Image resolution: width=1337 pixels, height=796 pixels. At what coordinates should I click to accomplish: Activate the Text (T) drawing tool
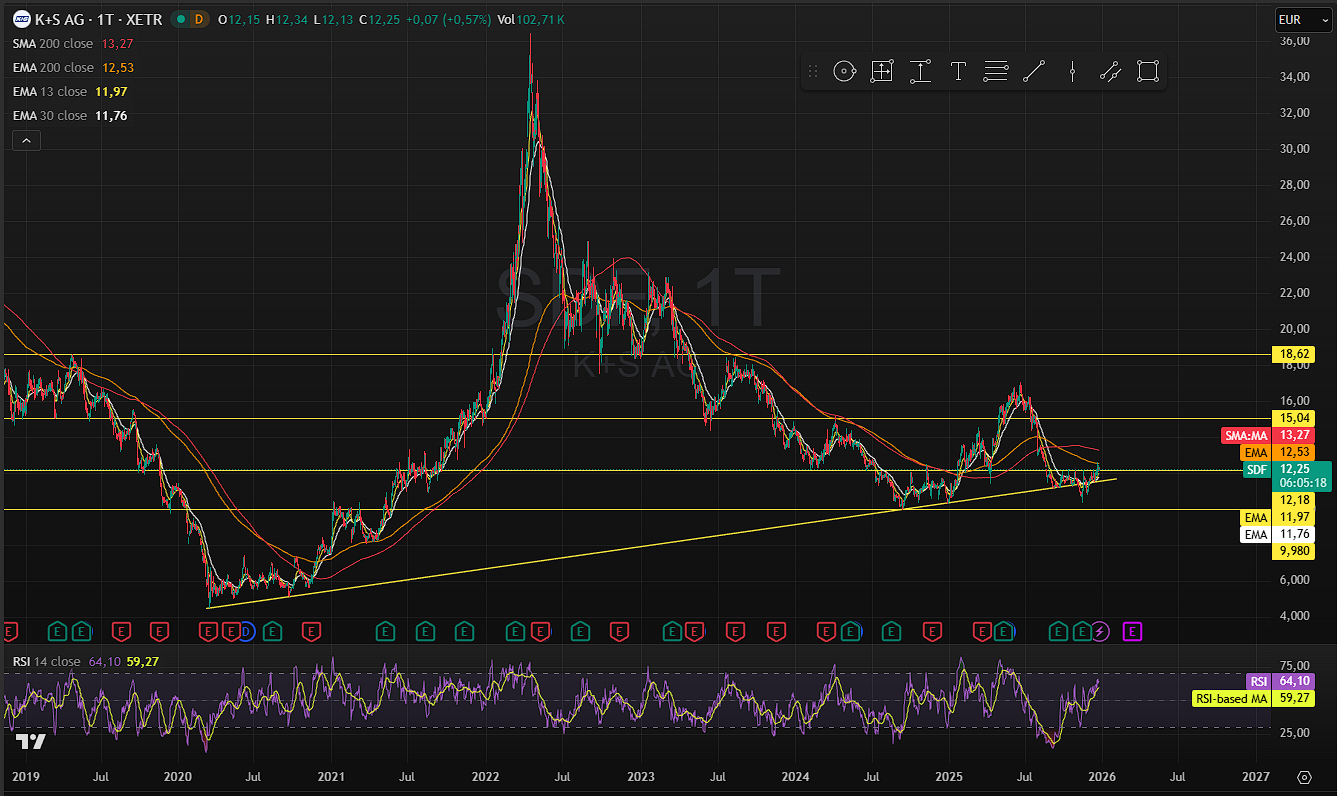click(x=958, y=71)
